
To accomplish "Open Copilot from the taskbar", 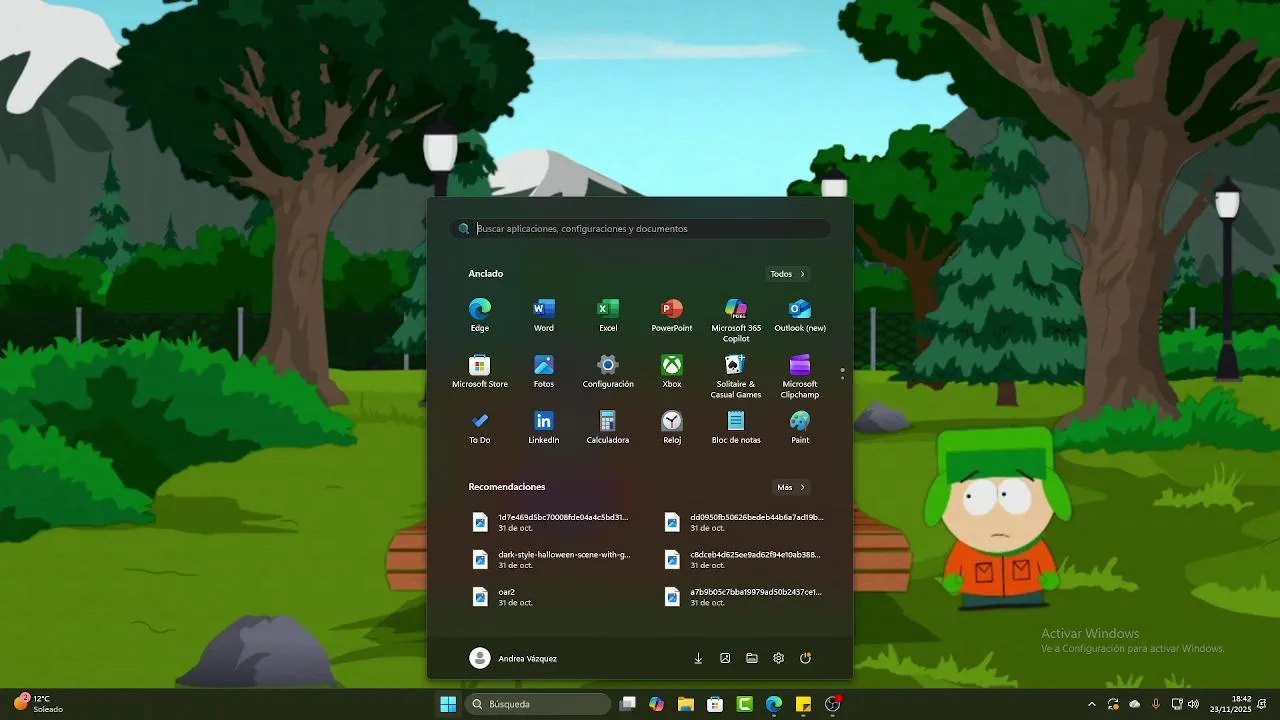I will tap(657, 704).
